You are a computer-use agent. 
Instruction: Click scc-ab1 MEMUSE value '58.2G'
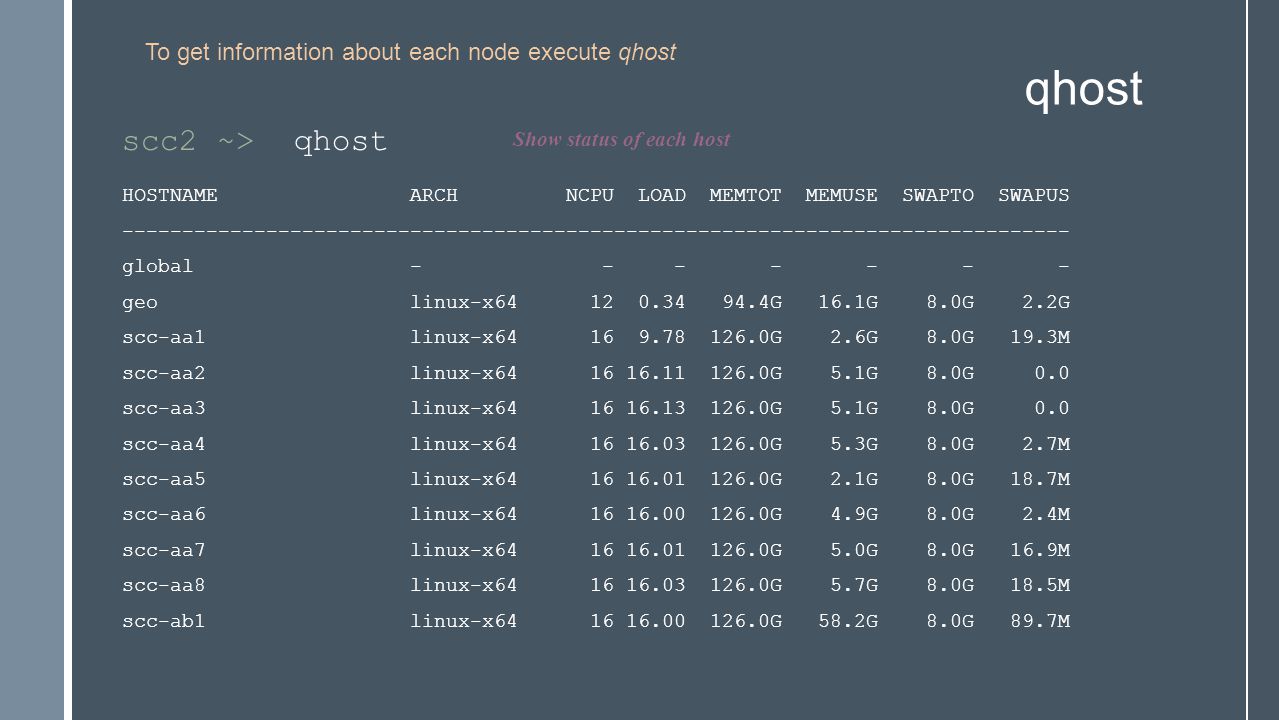[848, 622]
